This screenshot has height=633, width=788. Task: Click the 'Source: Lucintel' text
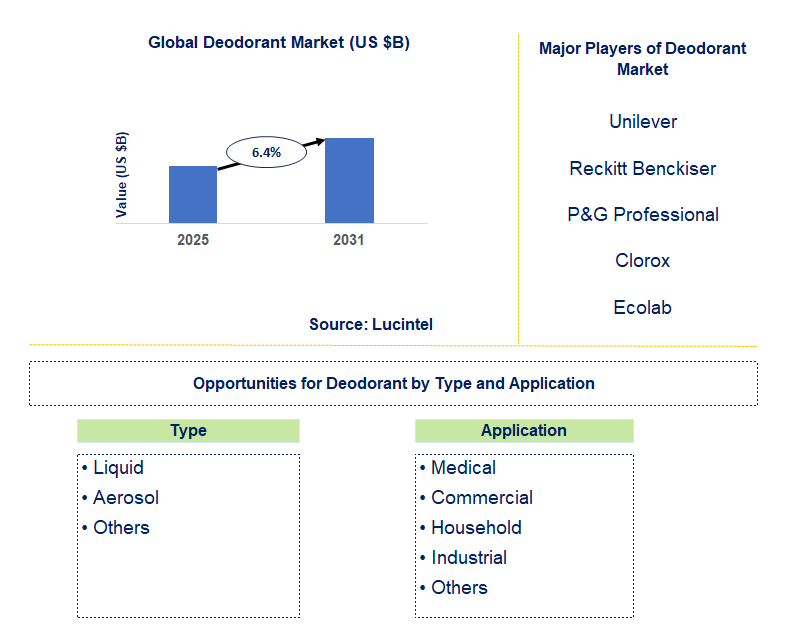(x=371, y=324)
